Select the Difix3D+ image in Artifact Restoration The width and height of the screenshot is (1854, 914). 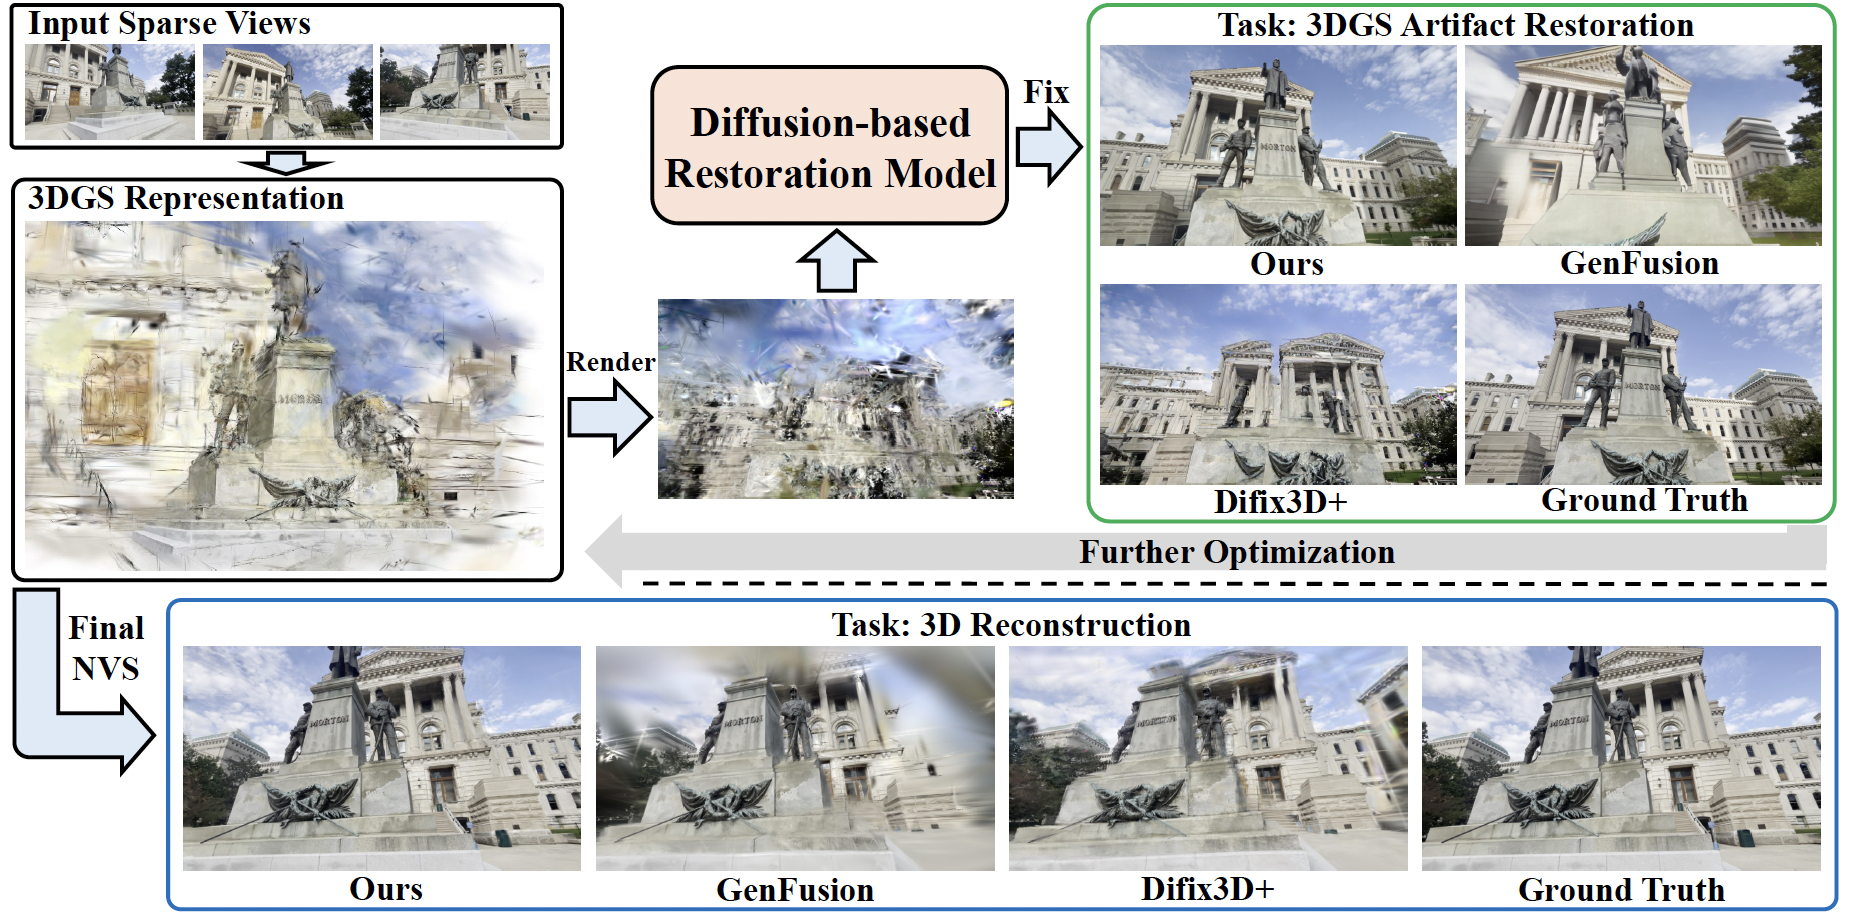[1278, 384]
